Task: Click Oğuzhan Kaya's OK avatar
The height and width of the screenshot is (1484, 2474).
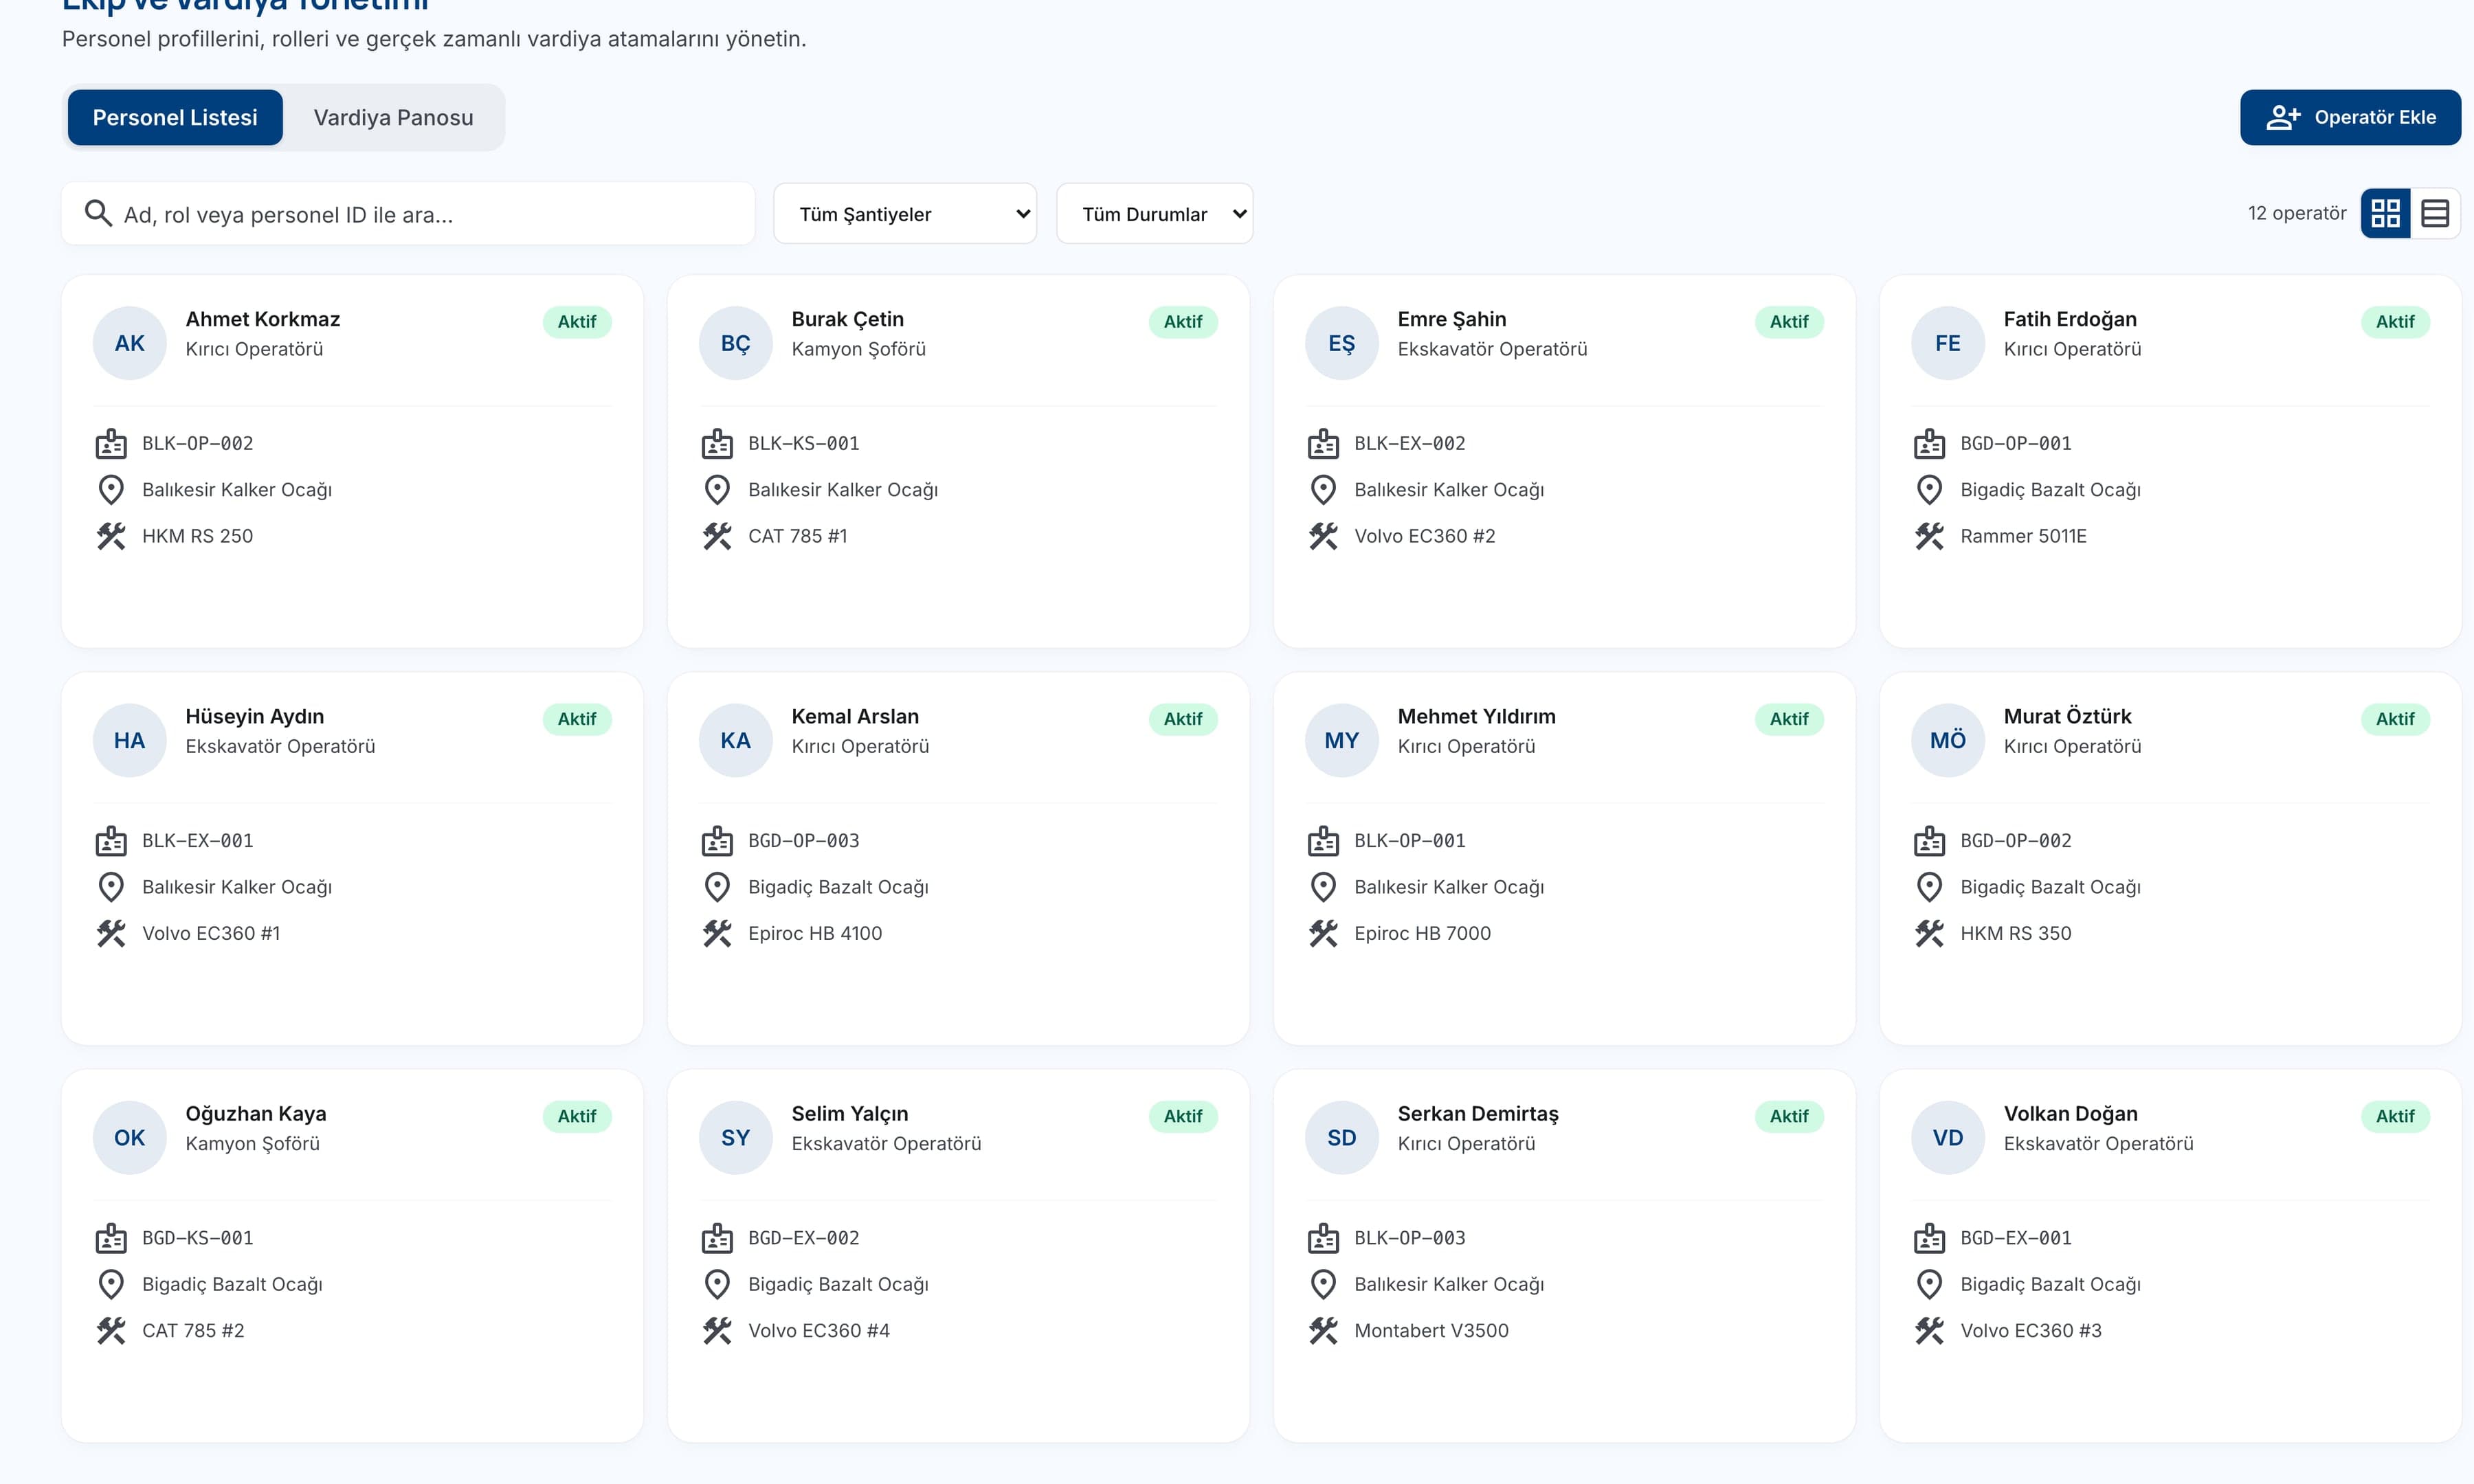Action: 129,1137
